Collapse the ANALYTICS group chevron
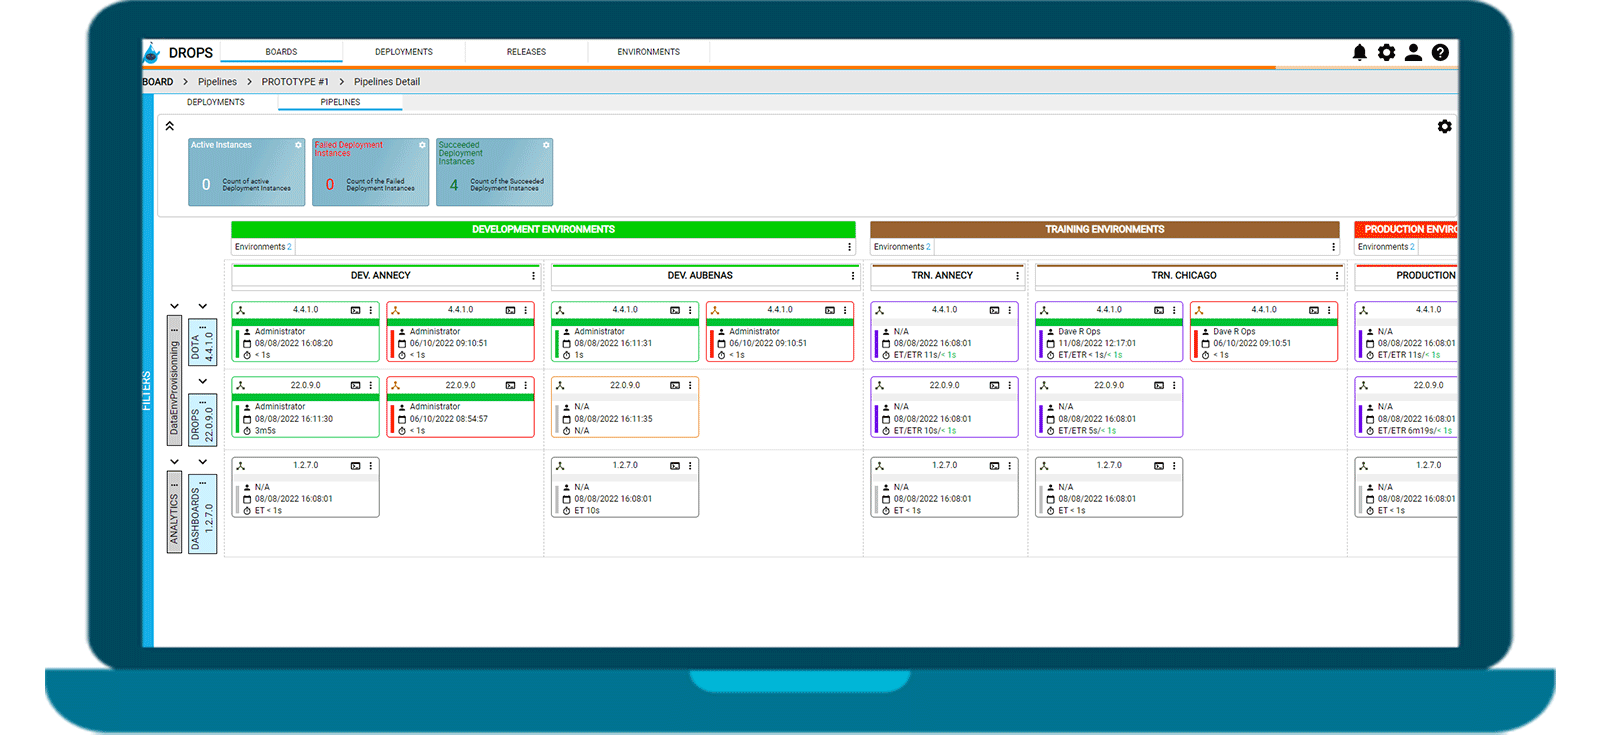Viewport: 1600px width, 735px height. click(174, 462)
